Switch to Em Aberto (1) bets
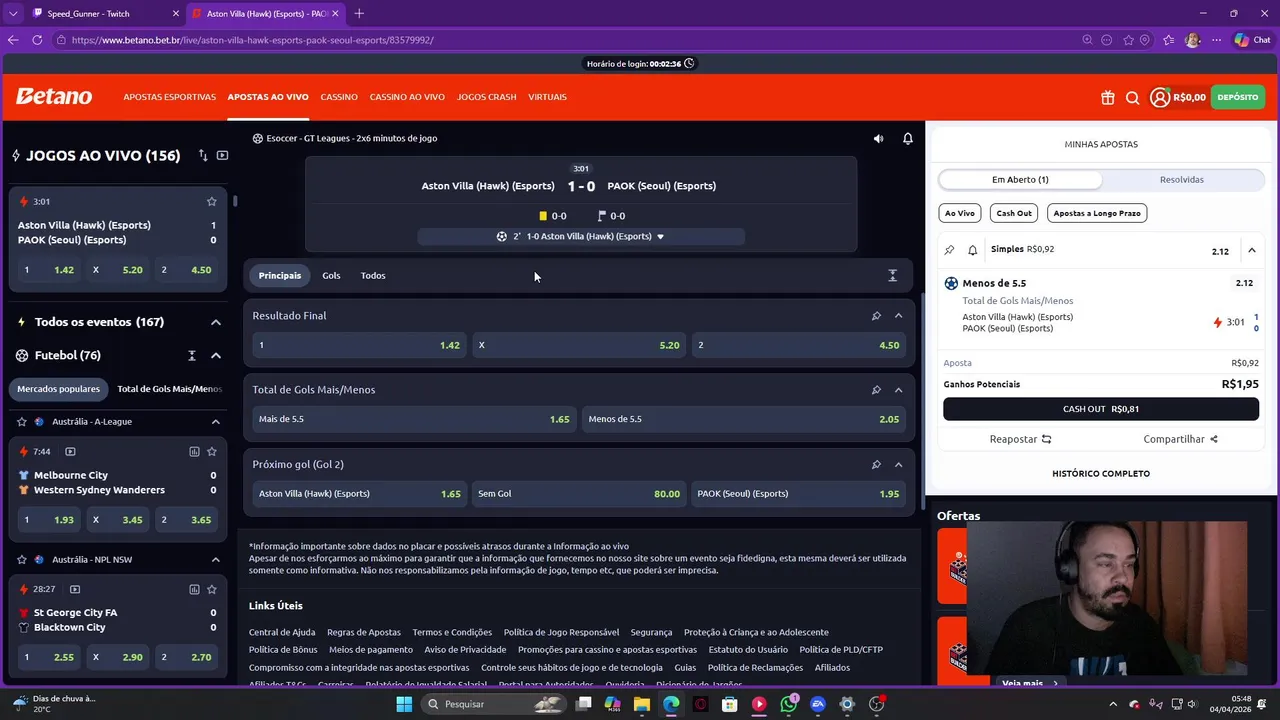1280x720 pixels. pyautogui.click(x=1020, y=180)
